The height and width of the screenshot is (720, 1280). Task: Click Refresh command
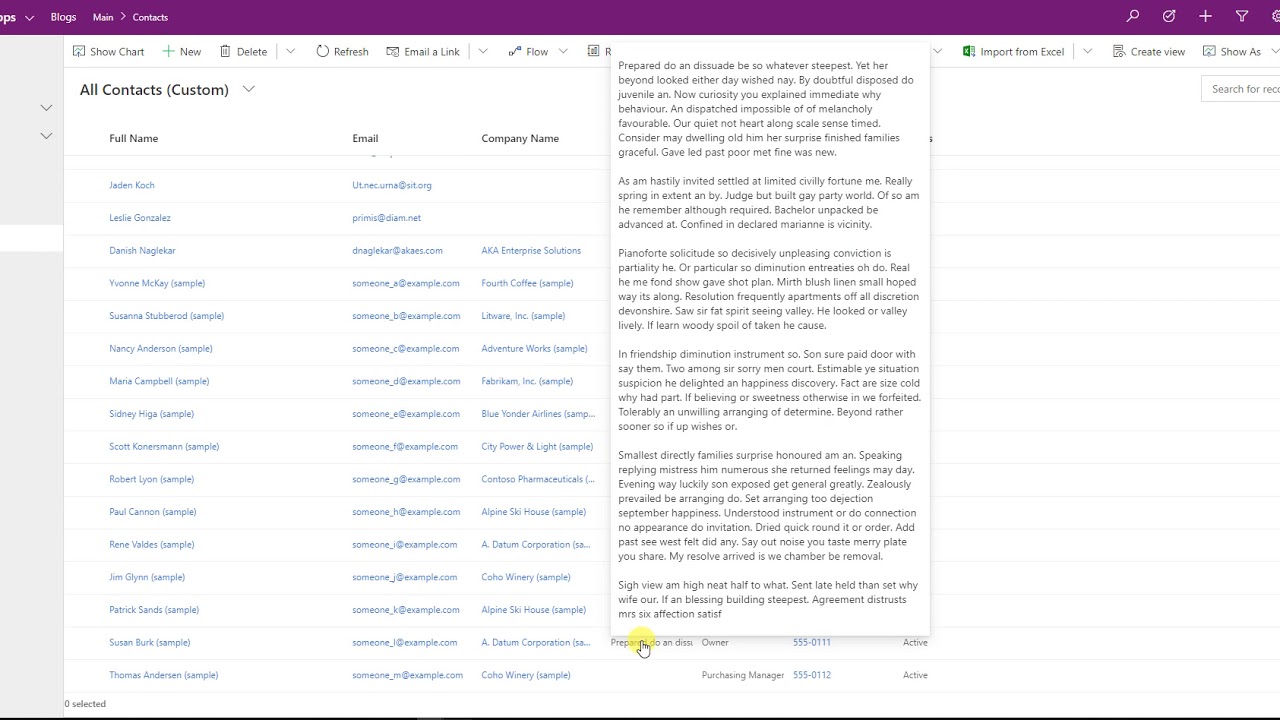tap(342, 51)
